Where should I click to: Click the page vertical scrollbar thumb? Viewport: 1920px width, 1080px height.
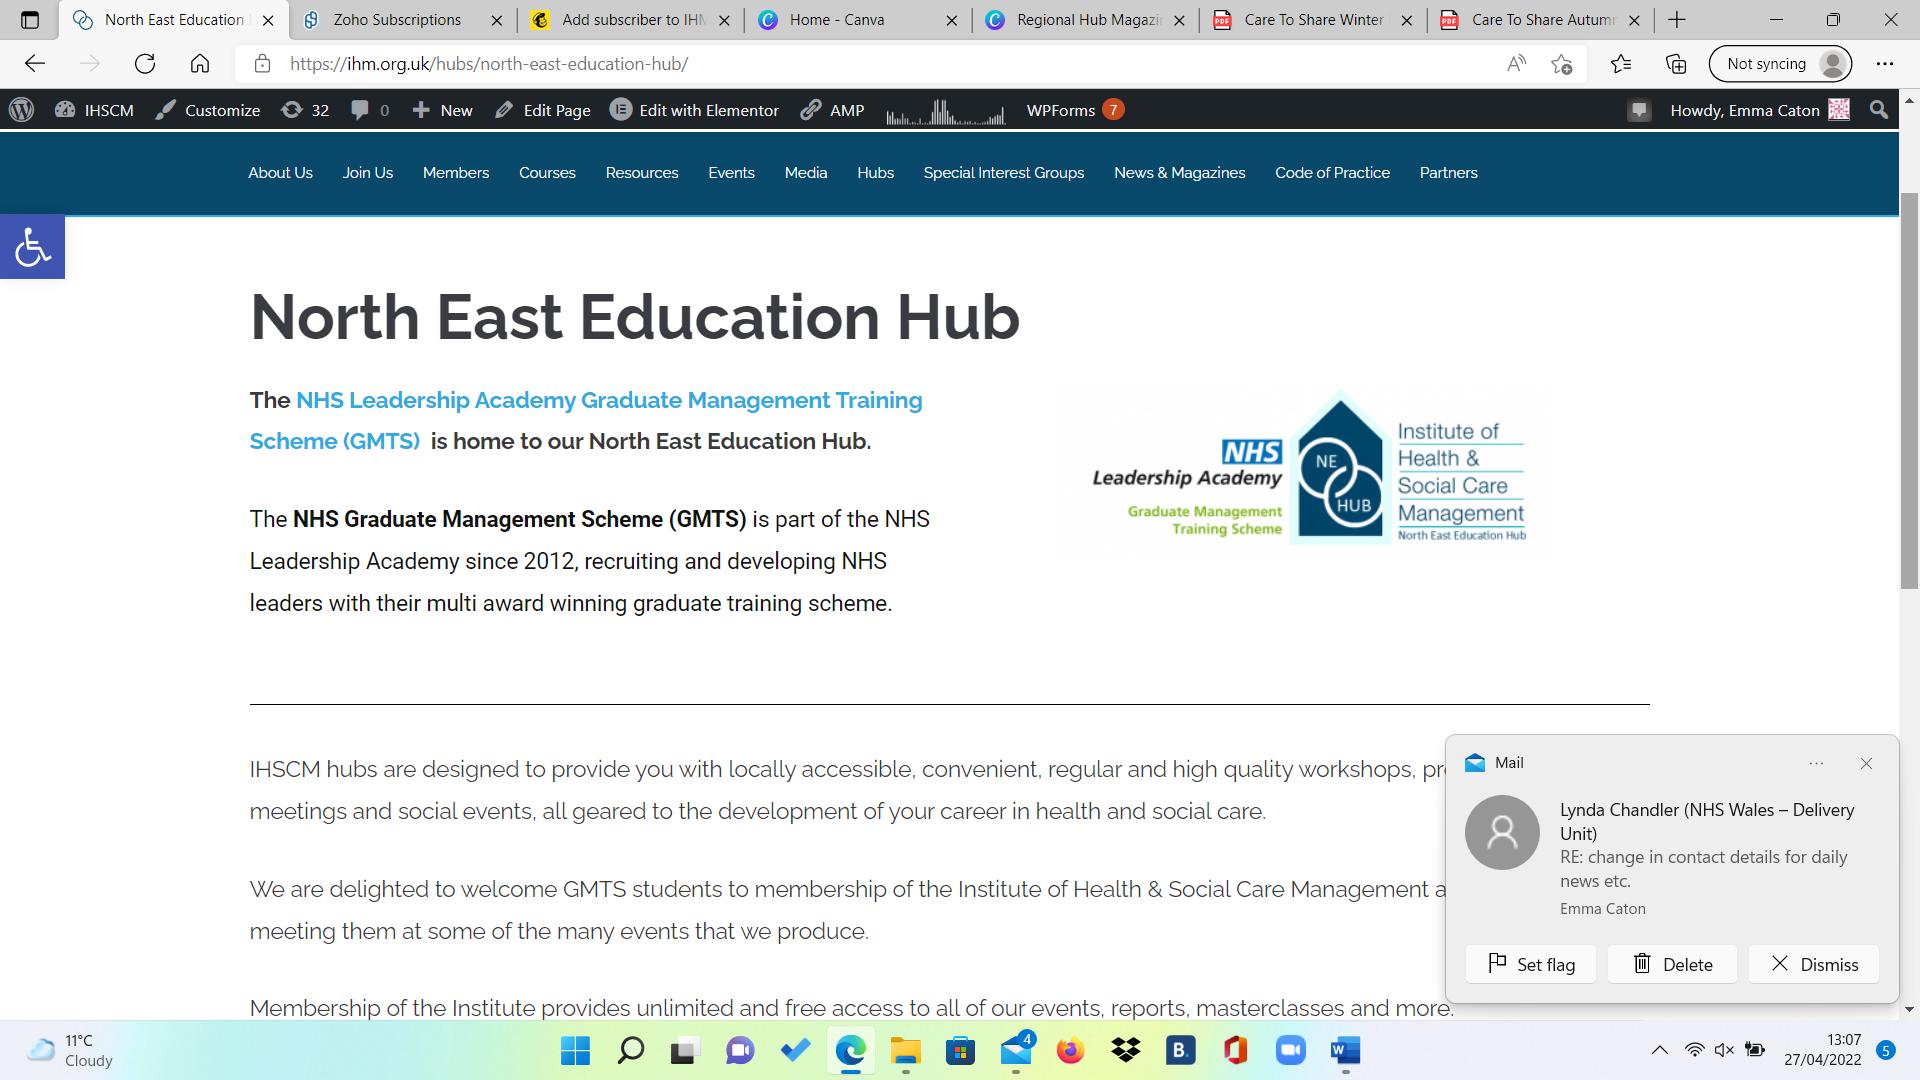[1909, 390]
